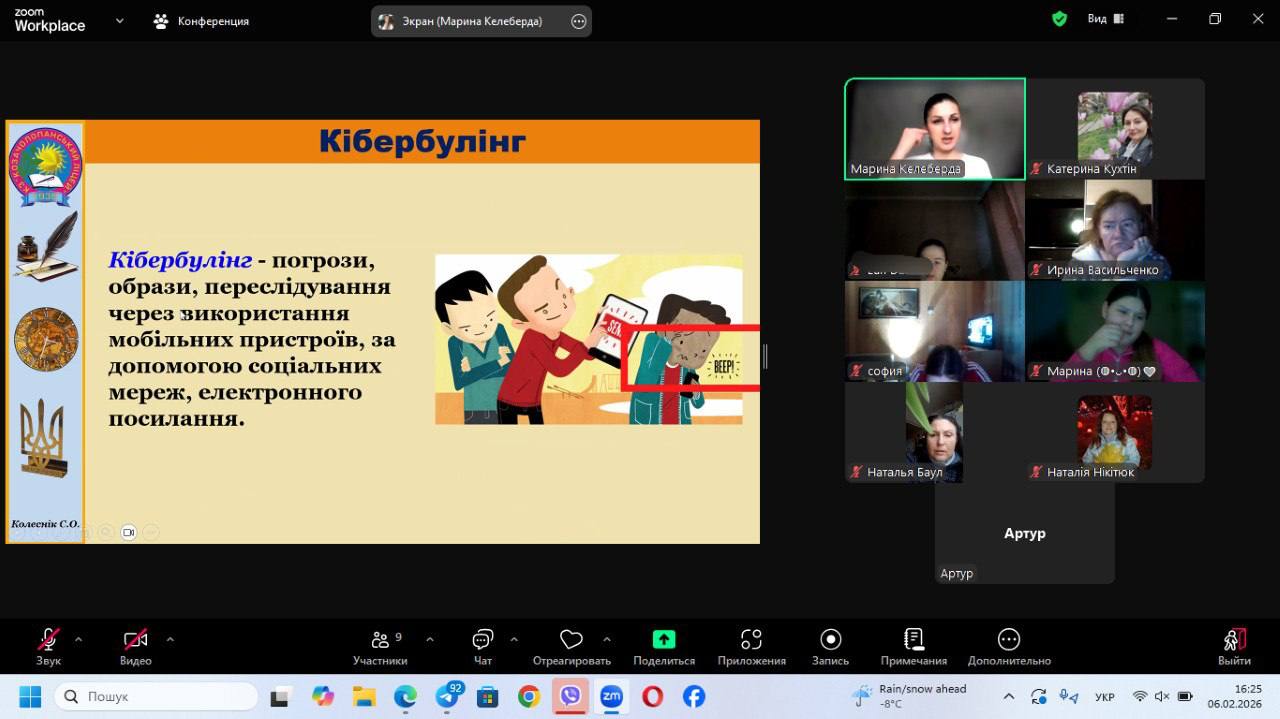This screenshot has width=1280, height=719.
Task: Open the Приложения apps icon
Action: pyautogui.click(x=751, y=640)
